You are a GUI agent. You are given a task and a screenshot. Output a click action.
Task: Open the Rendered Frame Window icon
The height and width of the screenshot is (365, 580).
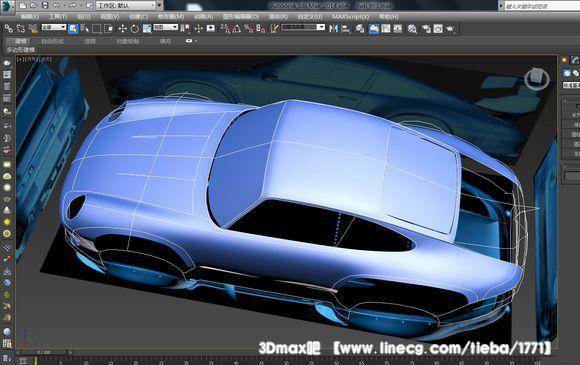coord(438,28)
